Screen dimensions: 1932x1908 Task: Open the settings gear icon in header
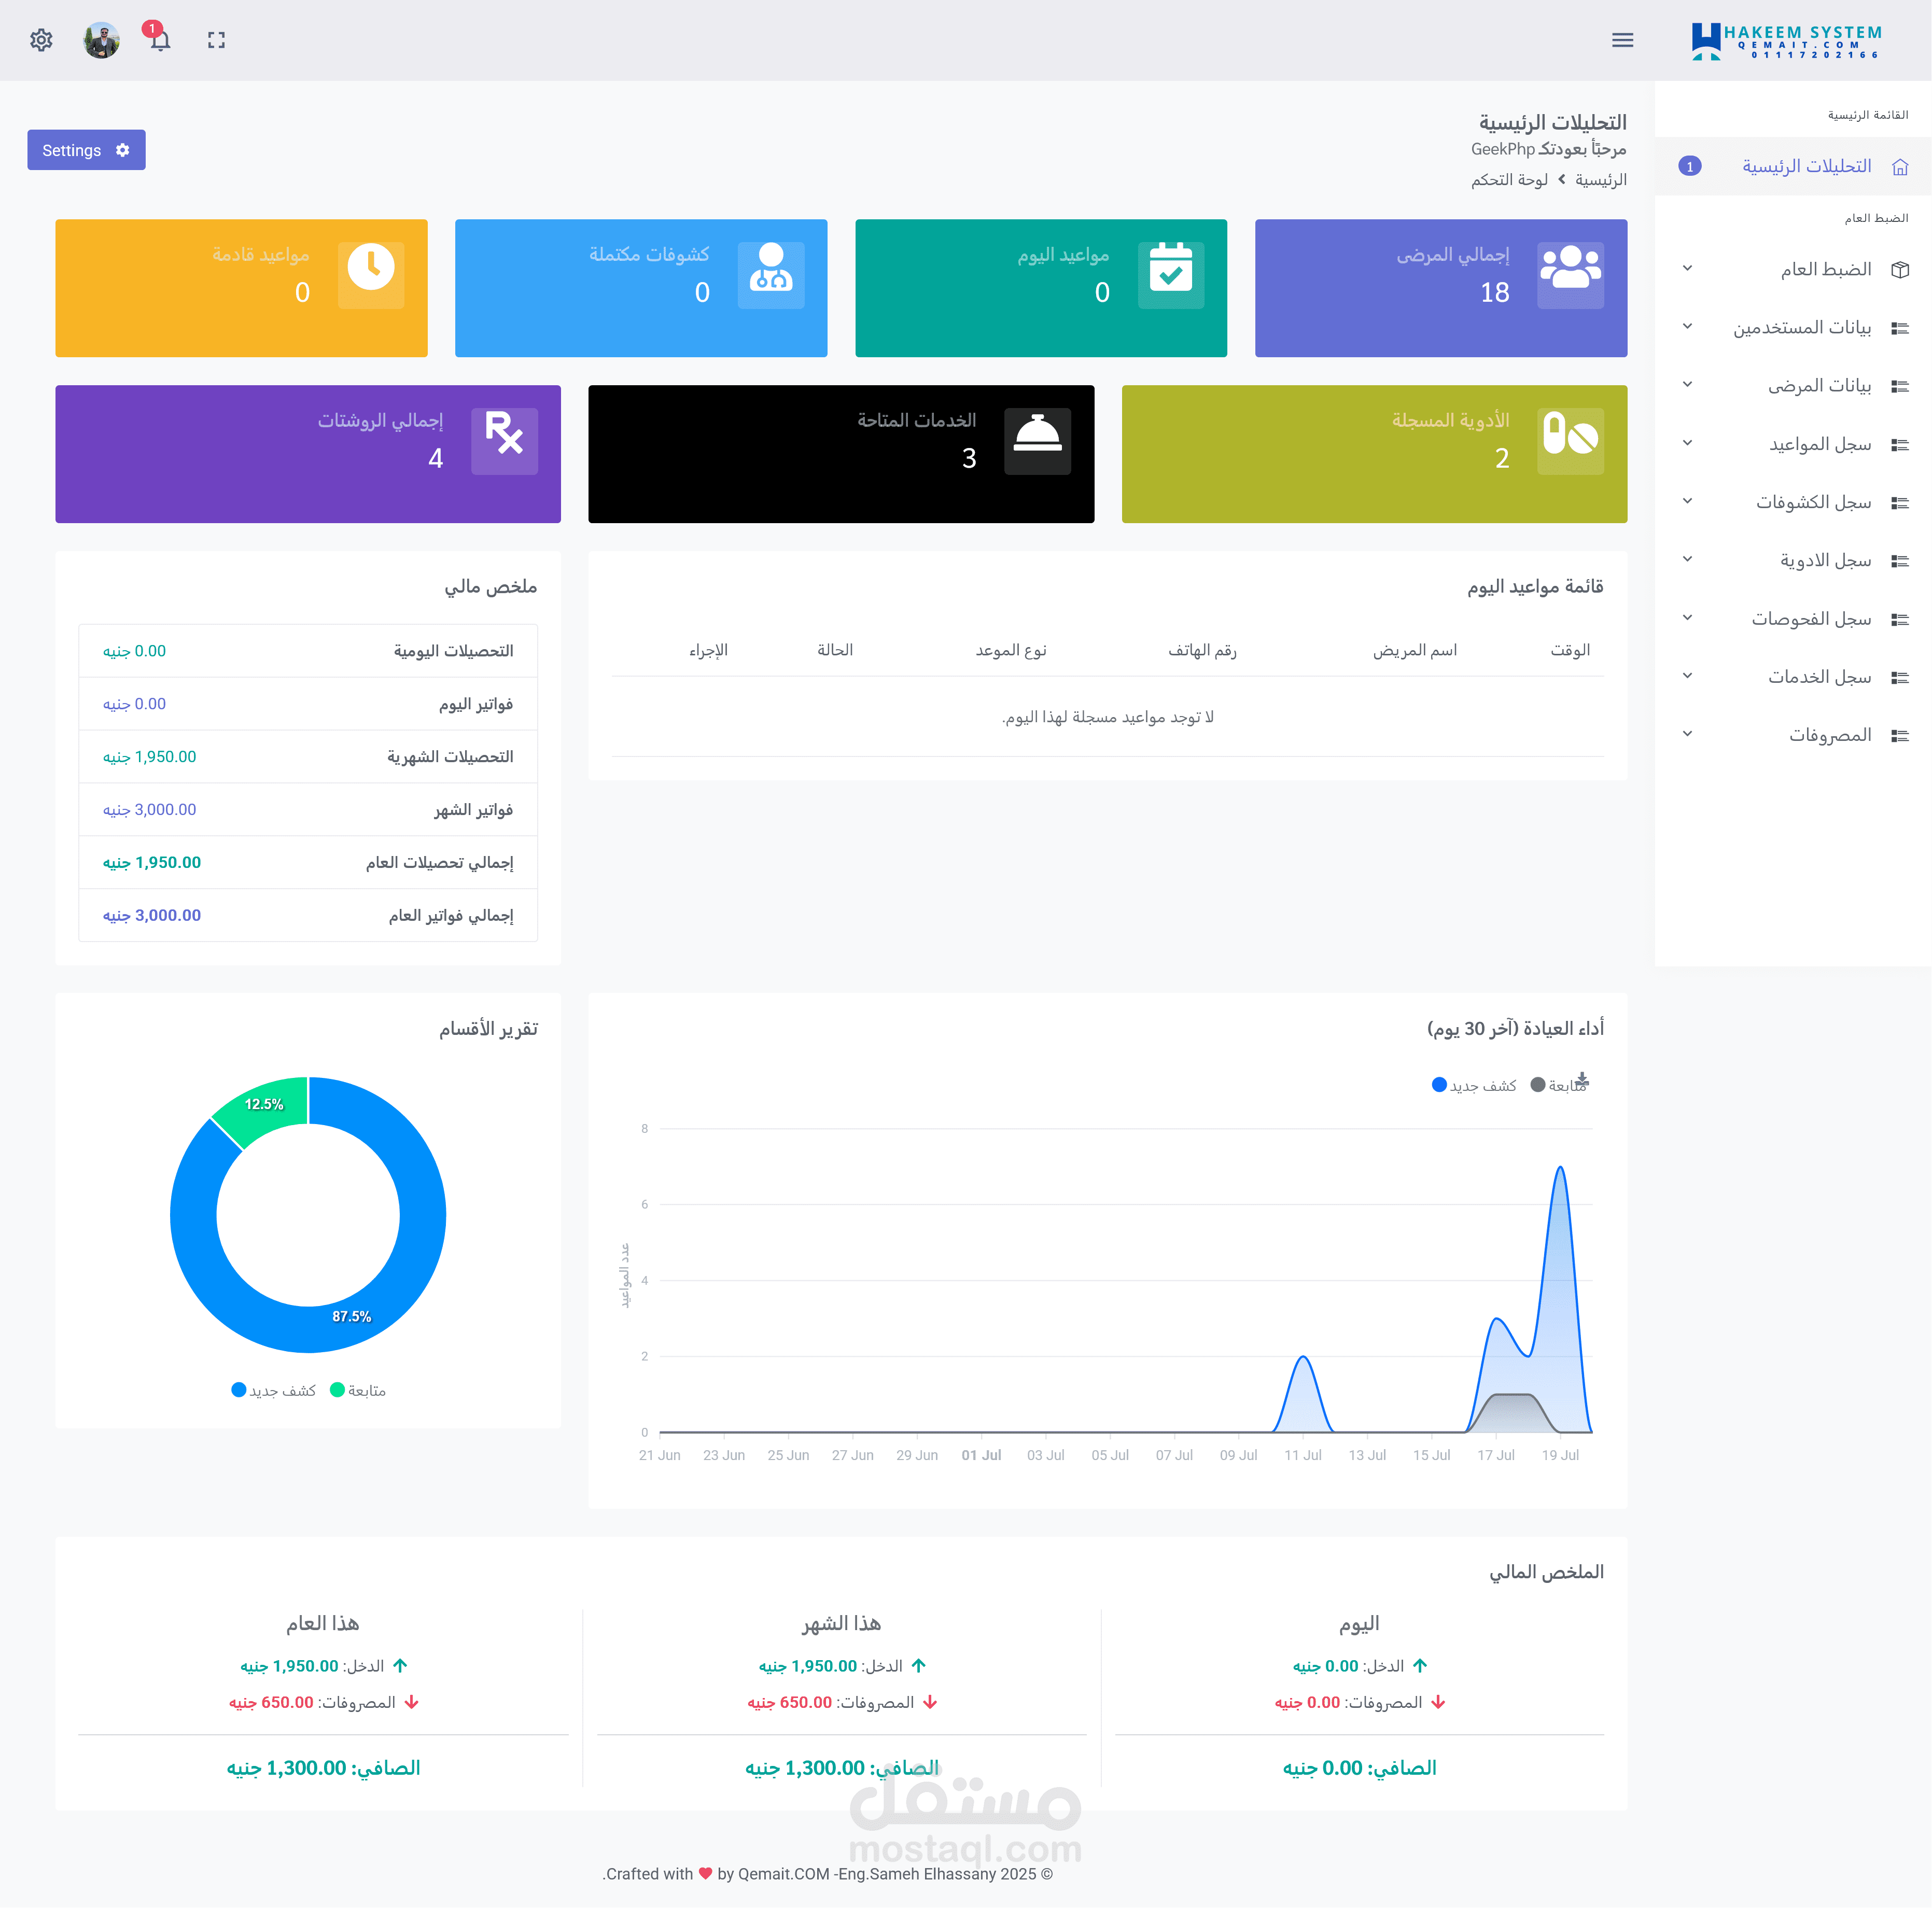pyautogui.click(x=41, y=40)
